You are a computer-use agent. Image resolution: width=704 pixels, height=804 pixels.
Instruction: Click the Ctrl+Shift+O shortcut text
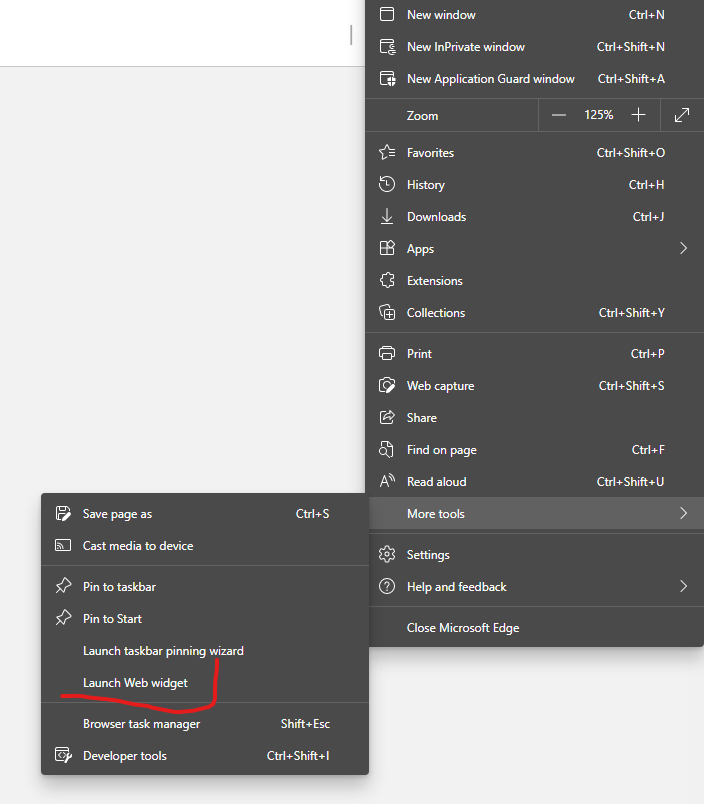click(631, 153)
